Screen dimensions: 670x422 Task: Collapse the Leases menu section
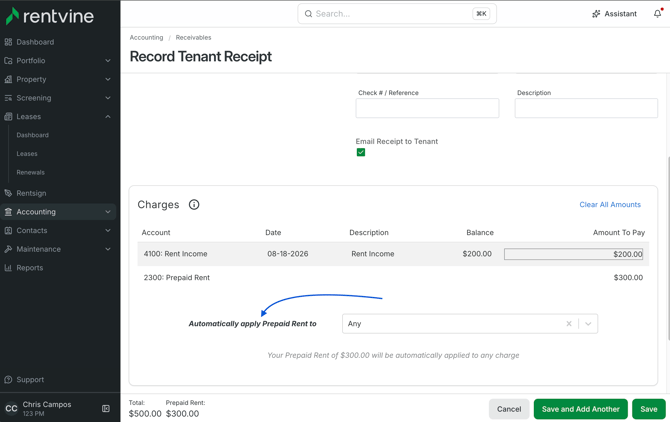pos(108,117)
